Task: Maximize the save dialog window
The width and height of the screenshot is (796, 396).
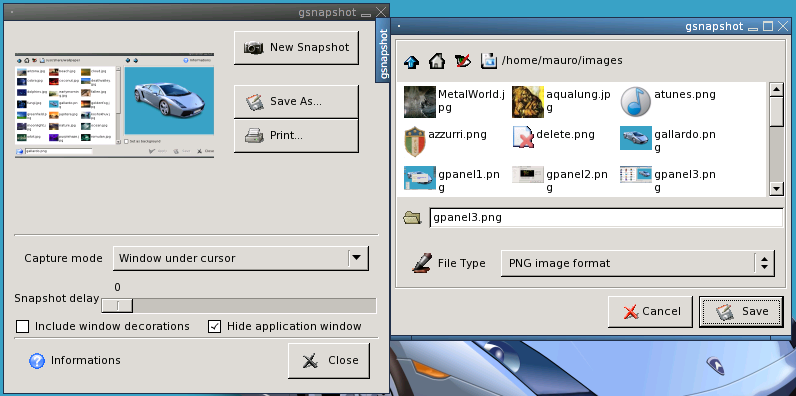Action: point(768,26)
